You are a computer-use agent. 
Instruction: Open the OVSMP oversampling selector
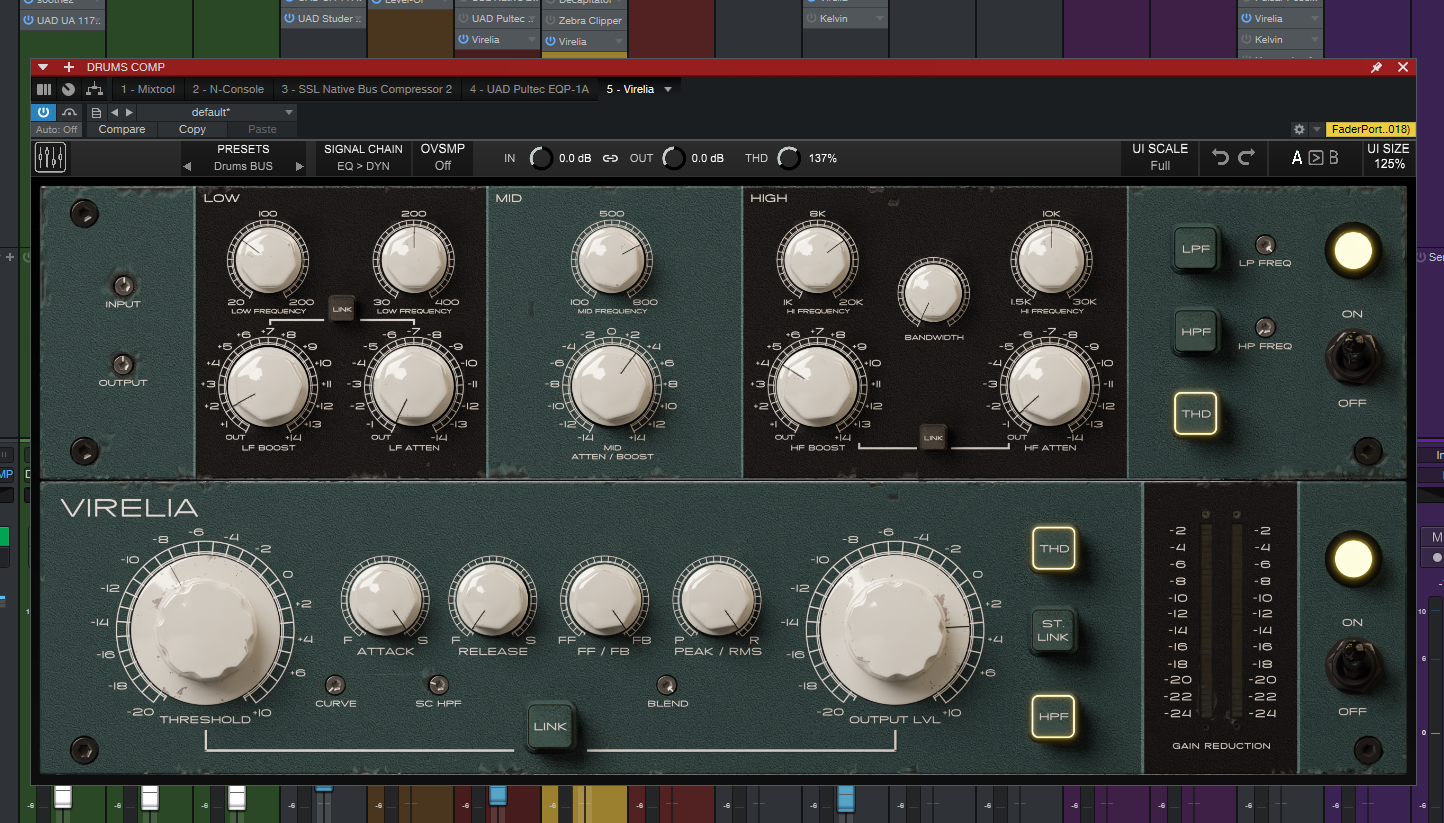443,157
